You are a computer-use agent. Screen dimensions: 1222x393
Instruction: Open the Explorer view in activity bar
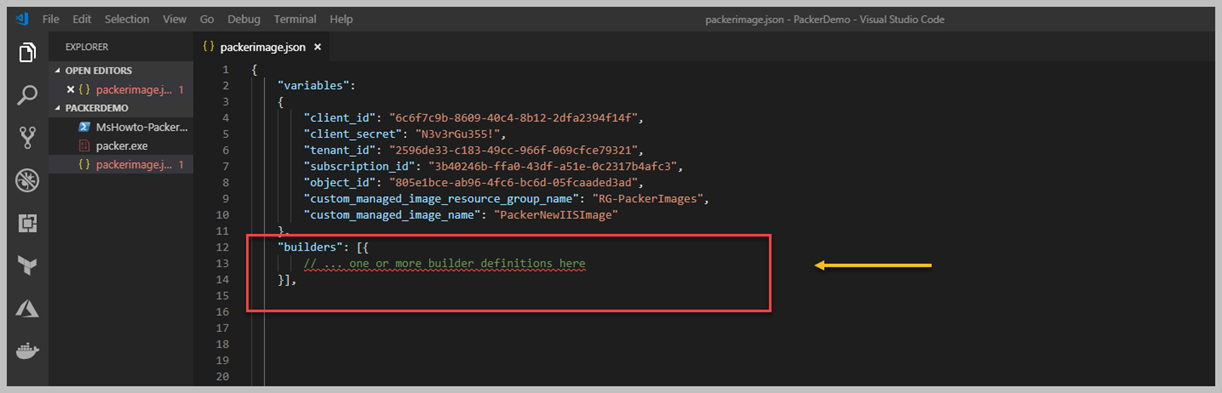(x=27, y=53)
